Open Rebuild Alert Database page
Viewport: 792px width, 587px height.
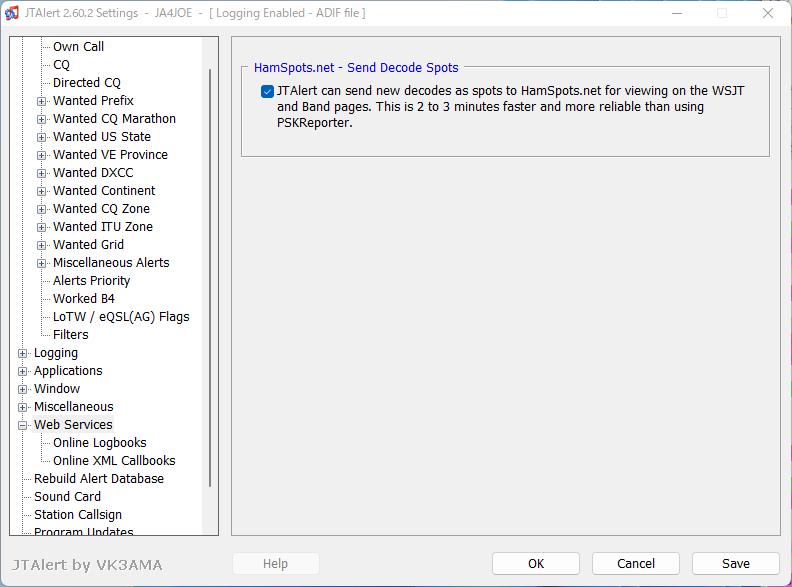[99, 478]
